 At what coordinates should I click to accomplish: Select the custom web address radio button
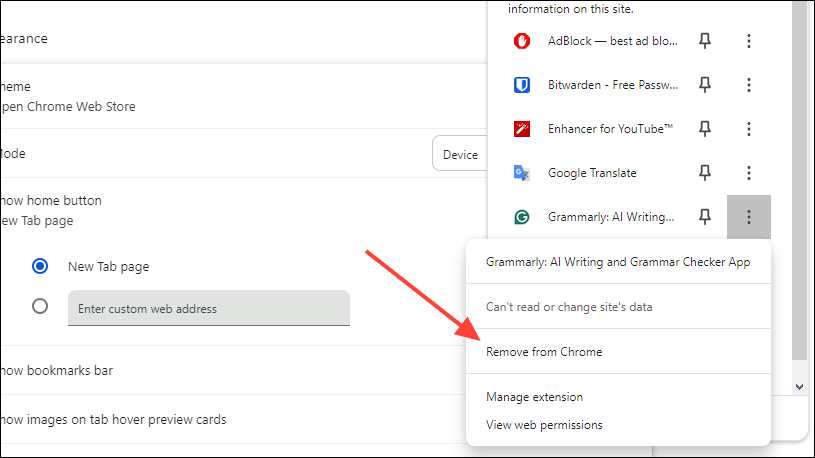point(40,306)
